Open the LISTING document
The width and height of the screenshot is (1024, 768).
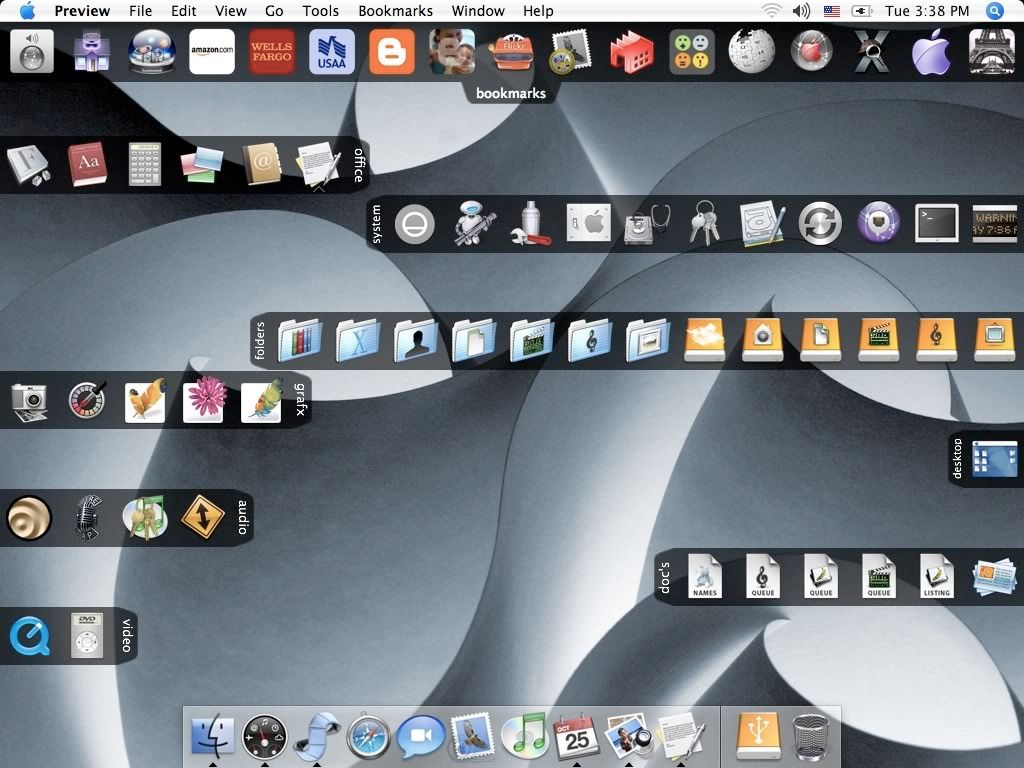937,577
